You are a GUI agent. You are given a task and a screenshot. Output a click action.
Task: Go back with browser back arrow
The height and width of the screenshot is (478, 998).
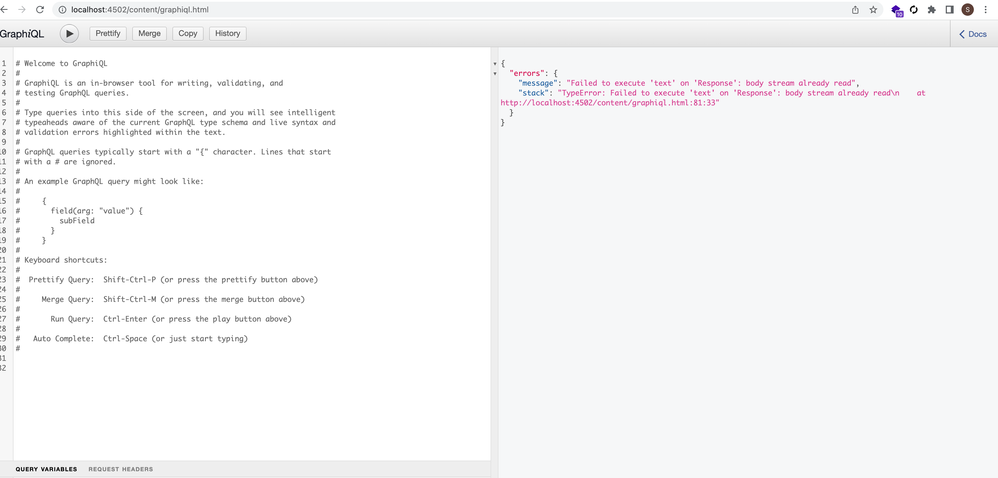click(4, 10)
